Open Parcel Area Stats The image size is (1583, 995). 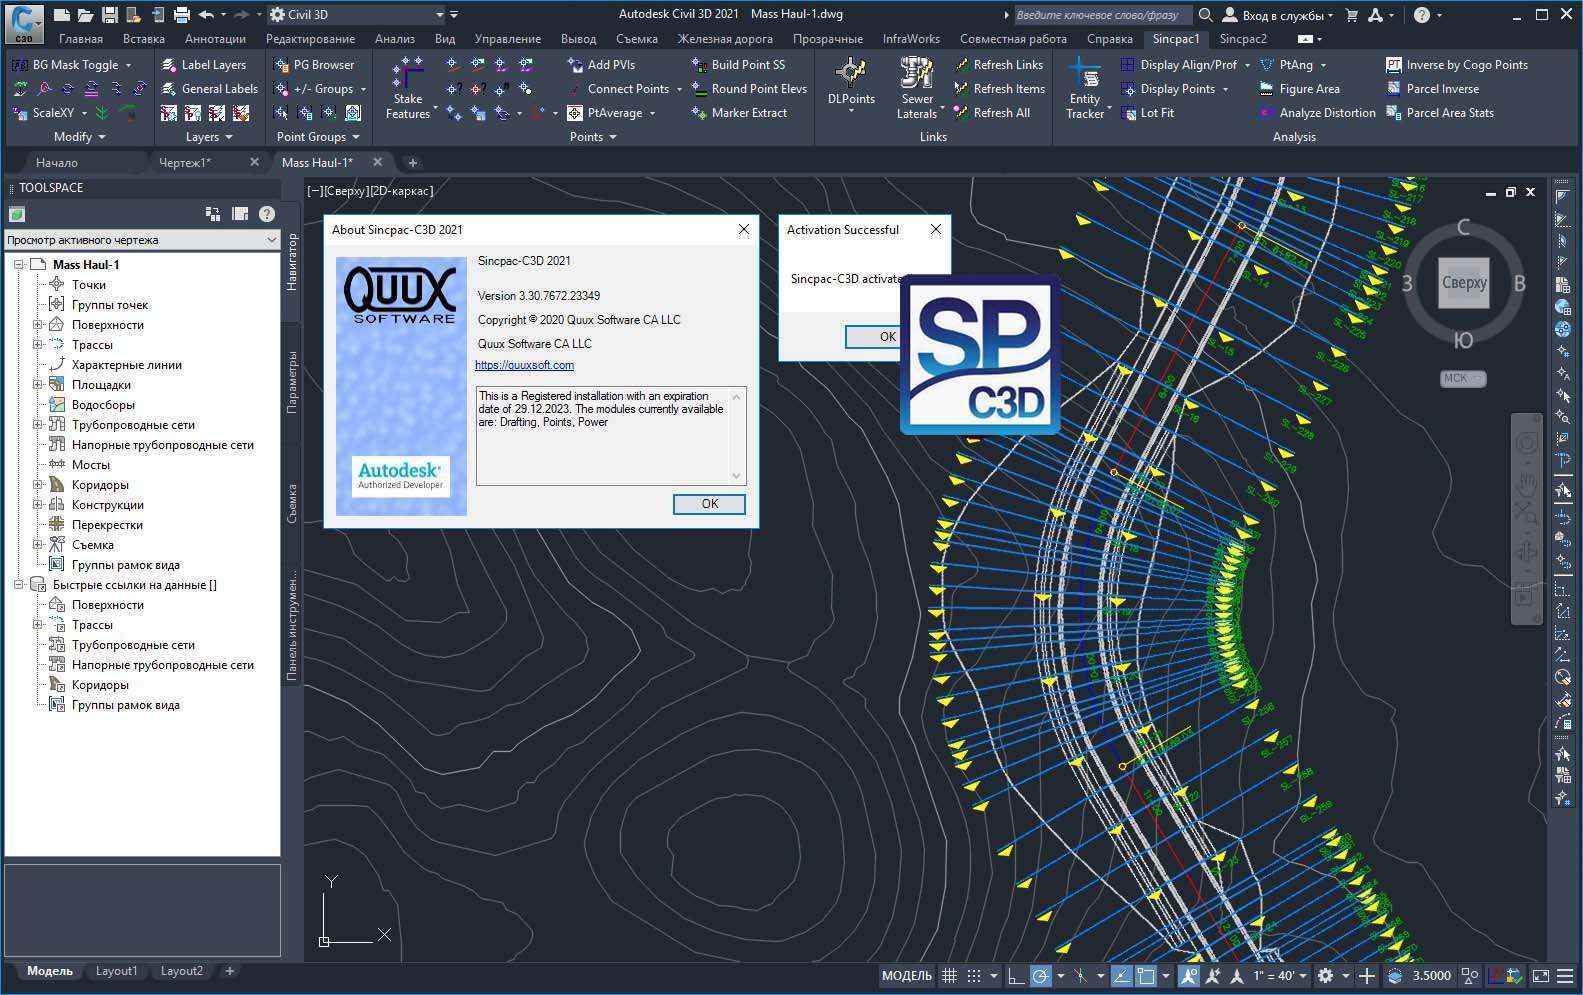tap(1440, 112)
